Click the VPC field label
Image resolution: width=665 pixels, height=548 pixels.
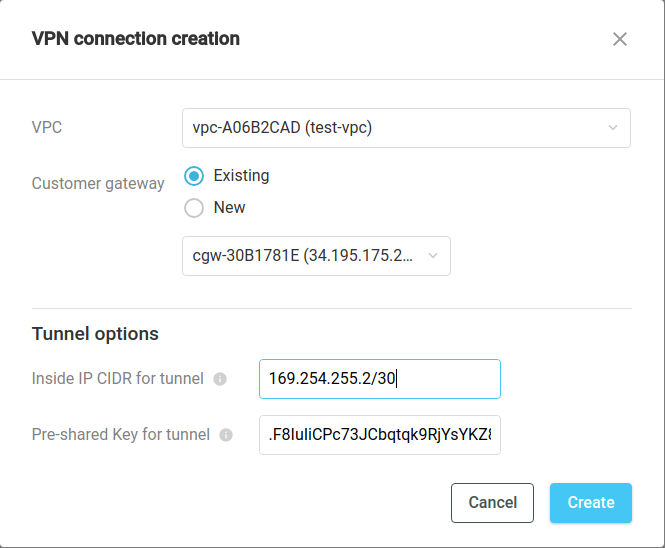click(x=48, y=127)
